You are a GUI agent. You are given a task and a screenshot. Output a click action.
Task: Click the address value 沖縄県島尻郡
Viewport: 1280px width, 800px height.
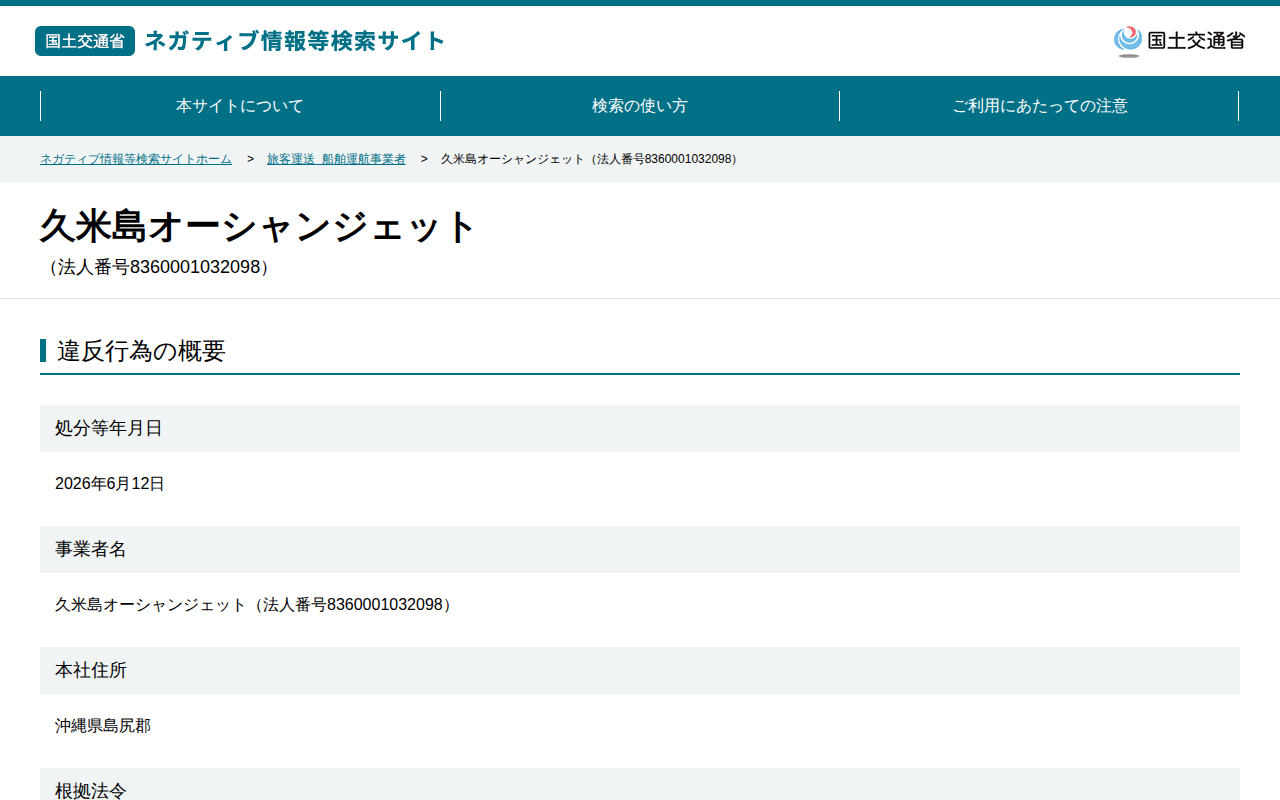tap(103, 726)
